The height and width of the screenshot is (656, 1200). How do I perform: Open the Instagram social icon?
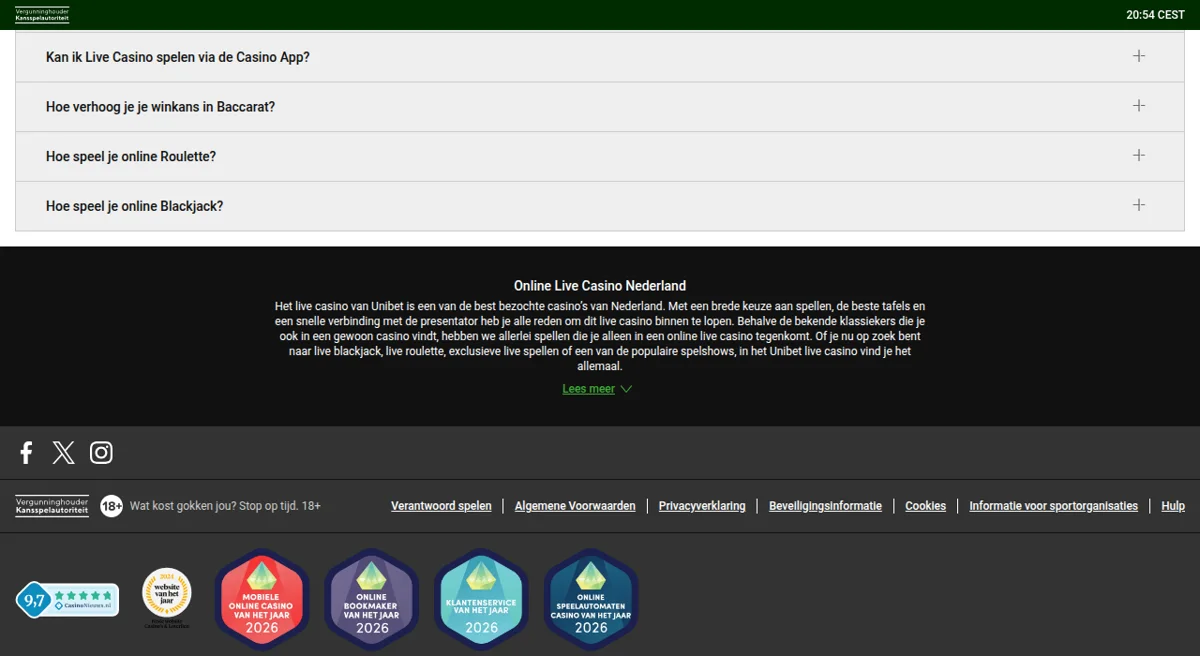(101, 453)
